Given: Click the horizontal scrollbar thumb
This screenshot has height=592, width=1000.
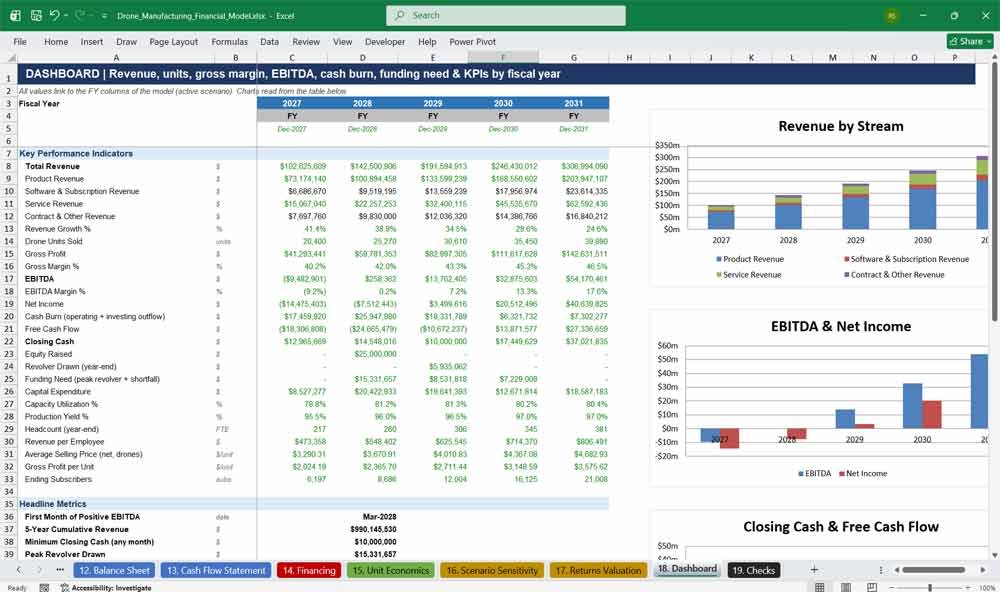Looking at the screenshot, I should coord(933,570).
